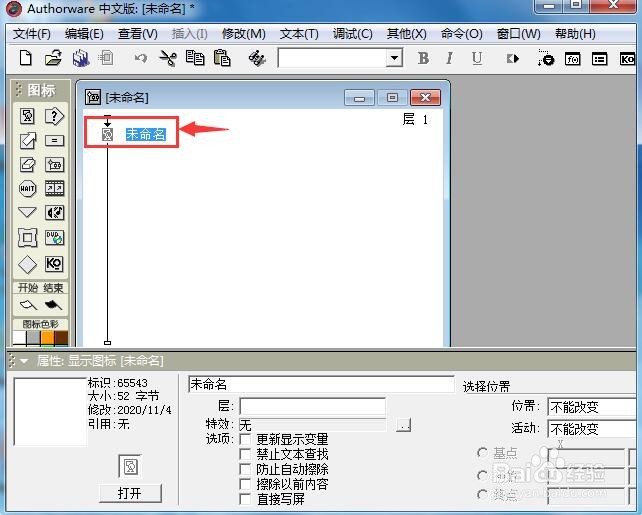Select the Framework icon in the palette
The image size is (642, 515).
tap(27, 238)
